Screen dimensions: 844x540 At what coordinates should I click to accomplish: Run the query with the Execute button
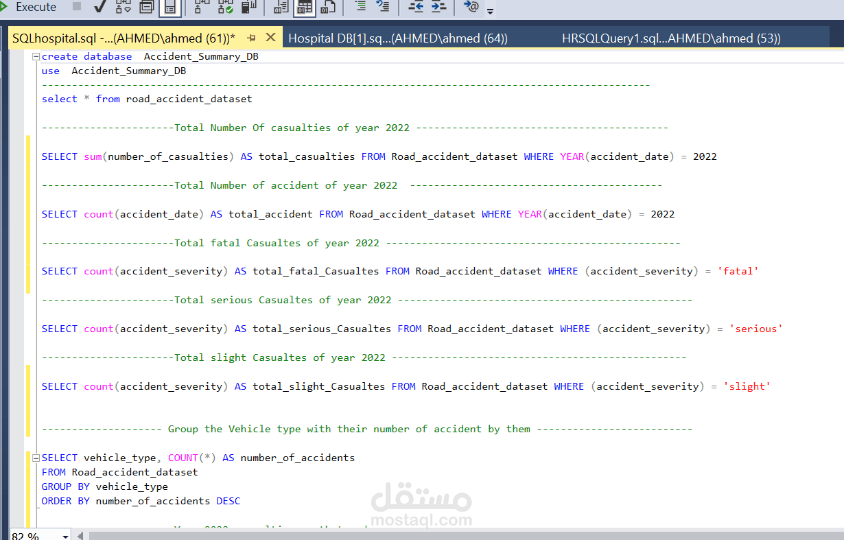pos(28,7)
